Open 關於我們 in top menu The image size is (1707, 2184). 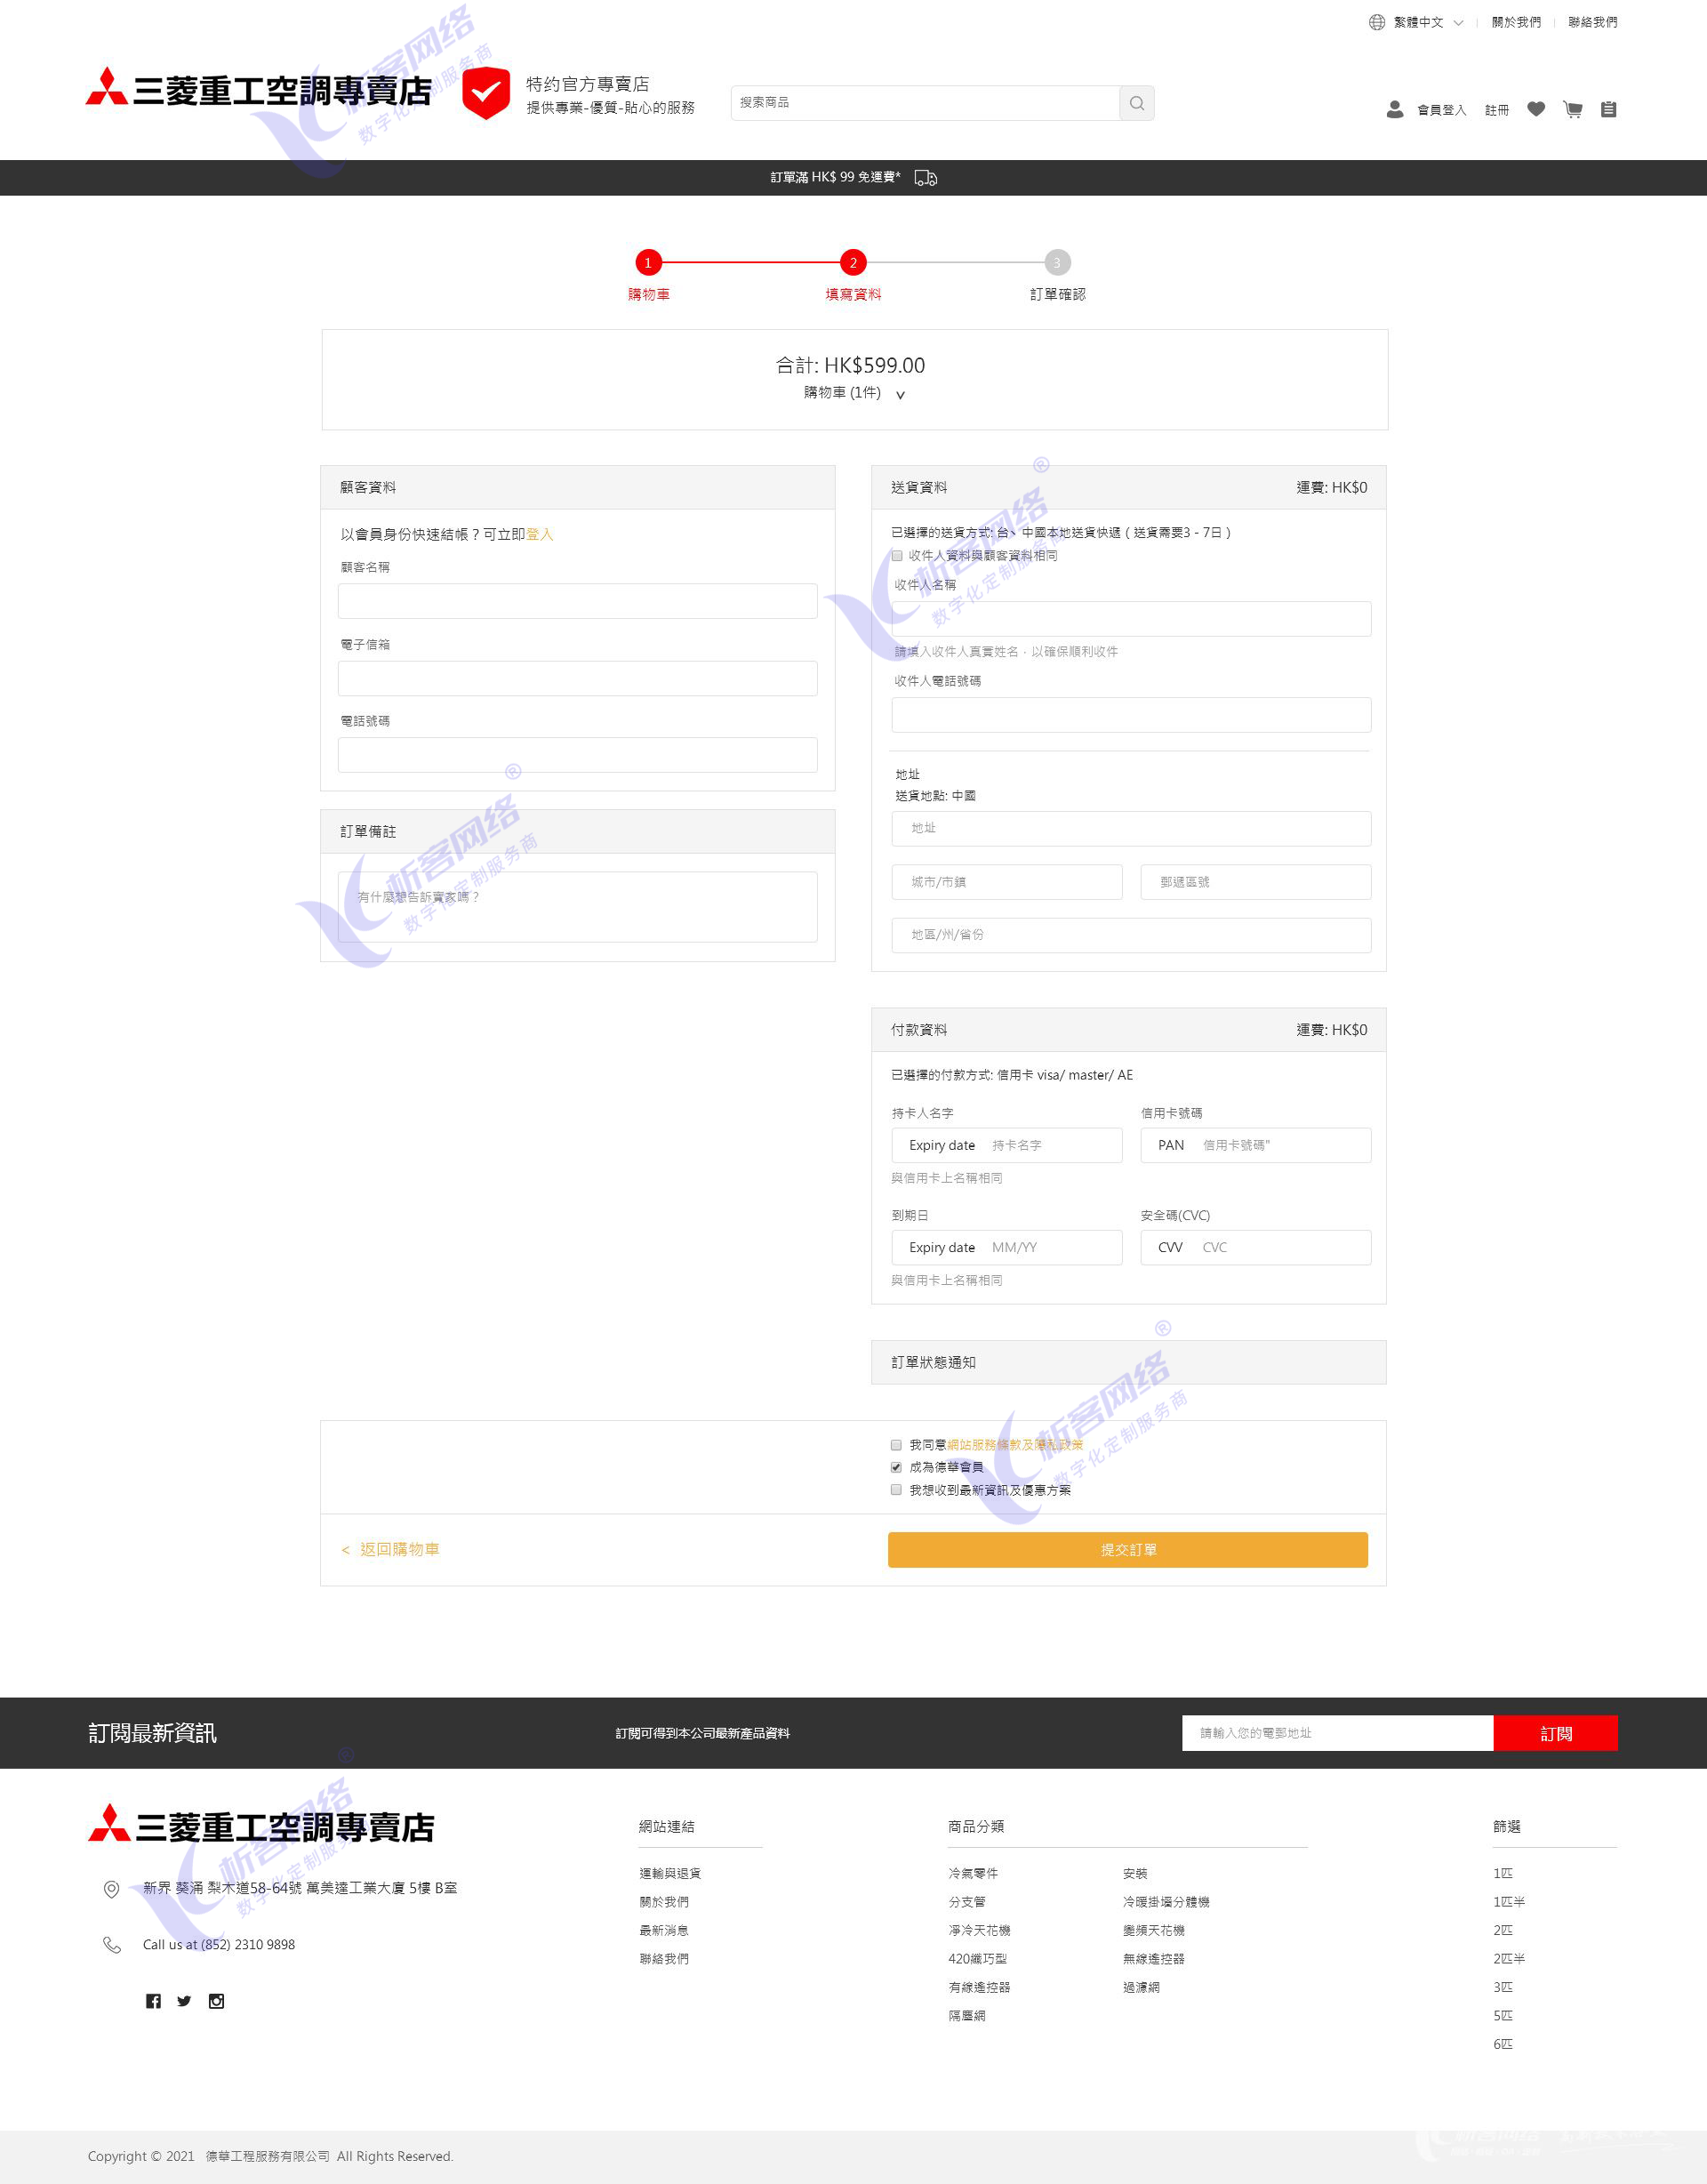(x=1515, y=22)
